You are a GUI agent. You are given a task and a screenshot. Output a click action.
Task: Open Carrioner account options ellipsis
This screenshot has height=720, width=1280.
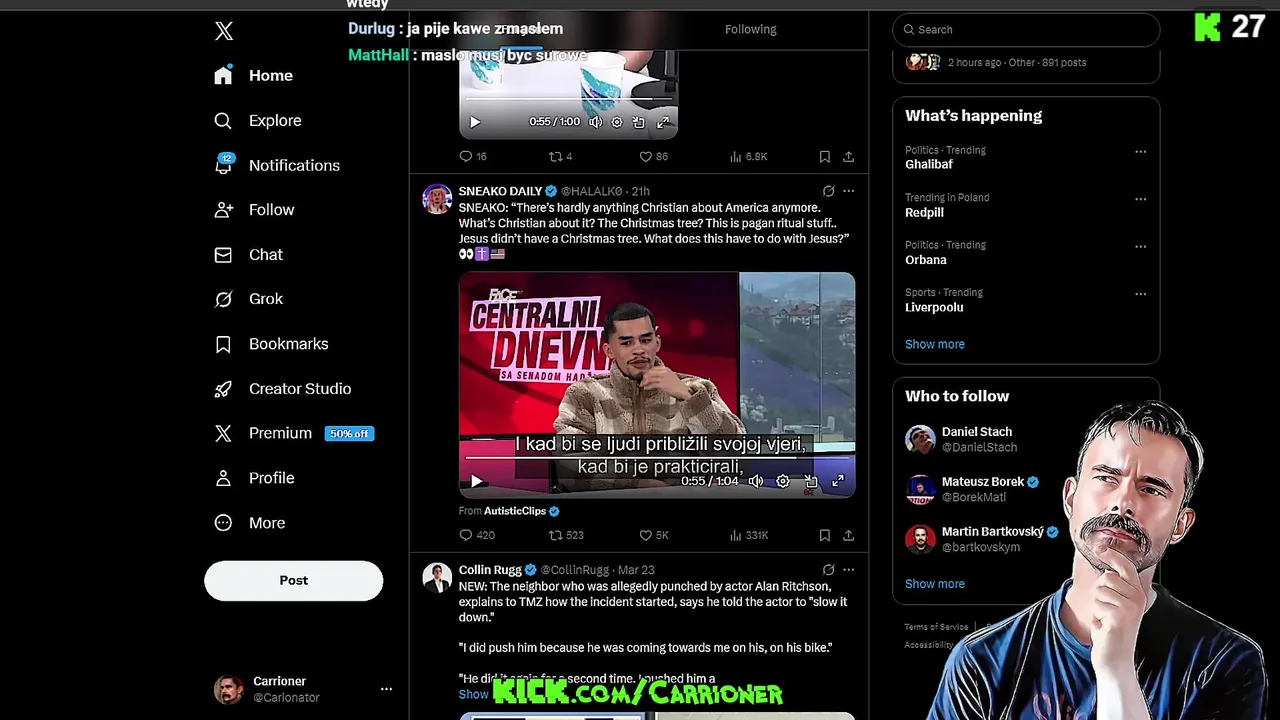point(386,689)
